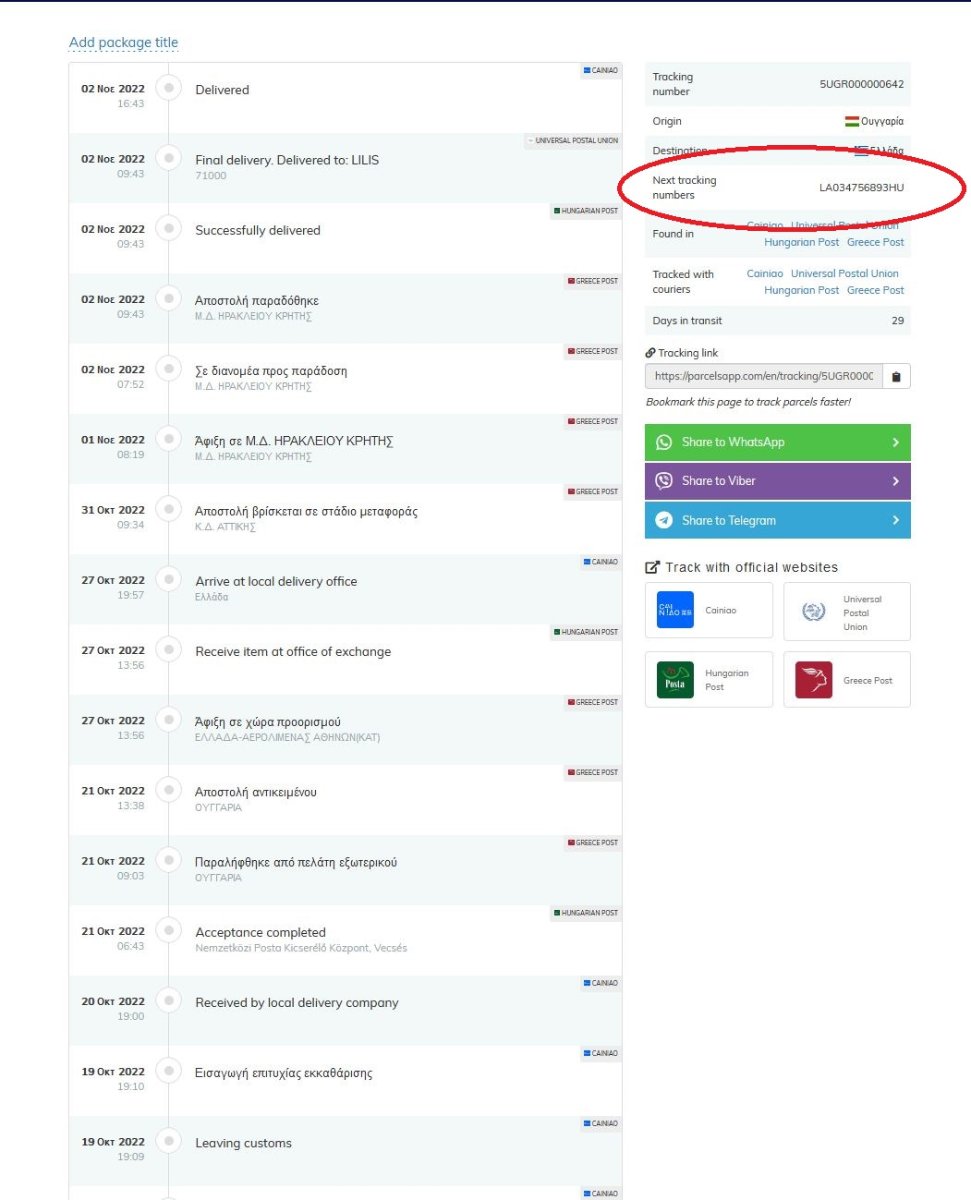Select timeline dot for Final delivery event
Image resolution: width=971 pixels, height=1200 pixels.
pyautogui.click(x=170, y=158)
